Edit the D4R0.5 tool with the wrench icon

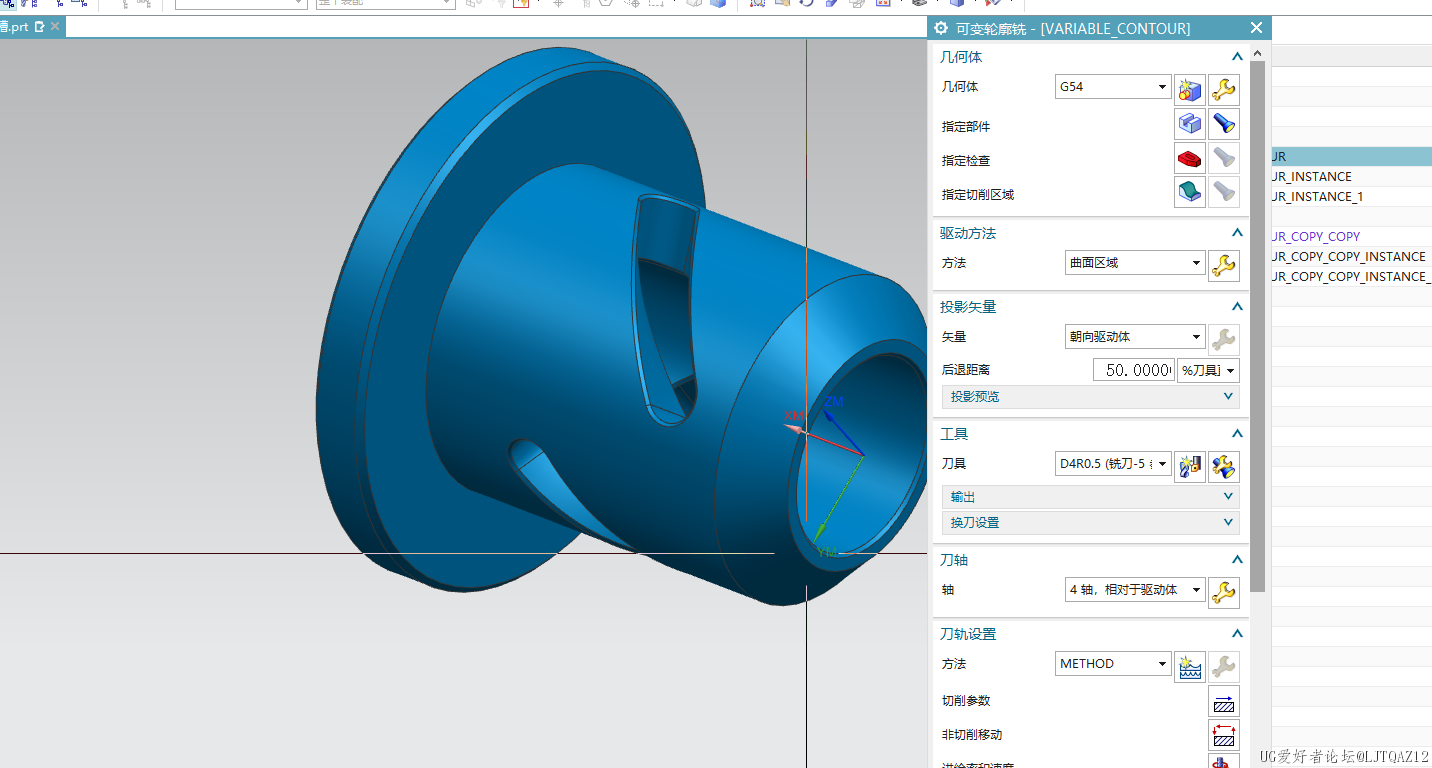coord(1223,466)
